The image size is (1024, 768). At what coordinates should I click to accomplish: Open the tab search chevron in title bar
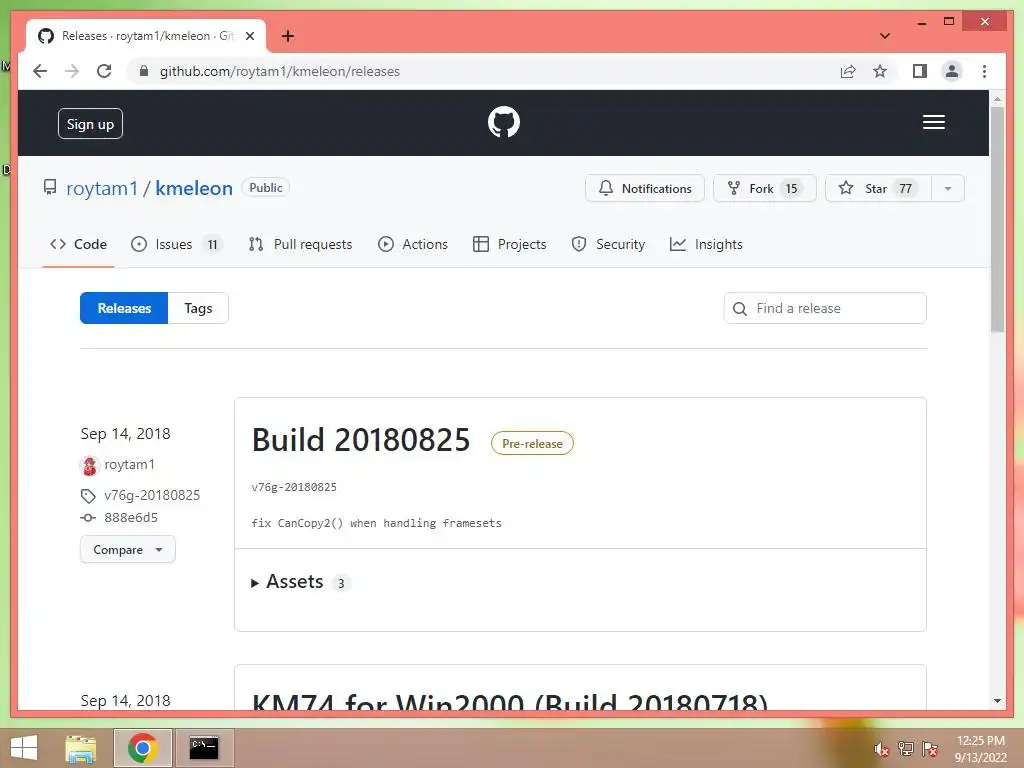[884, 36]
